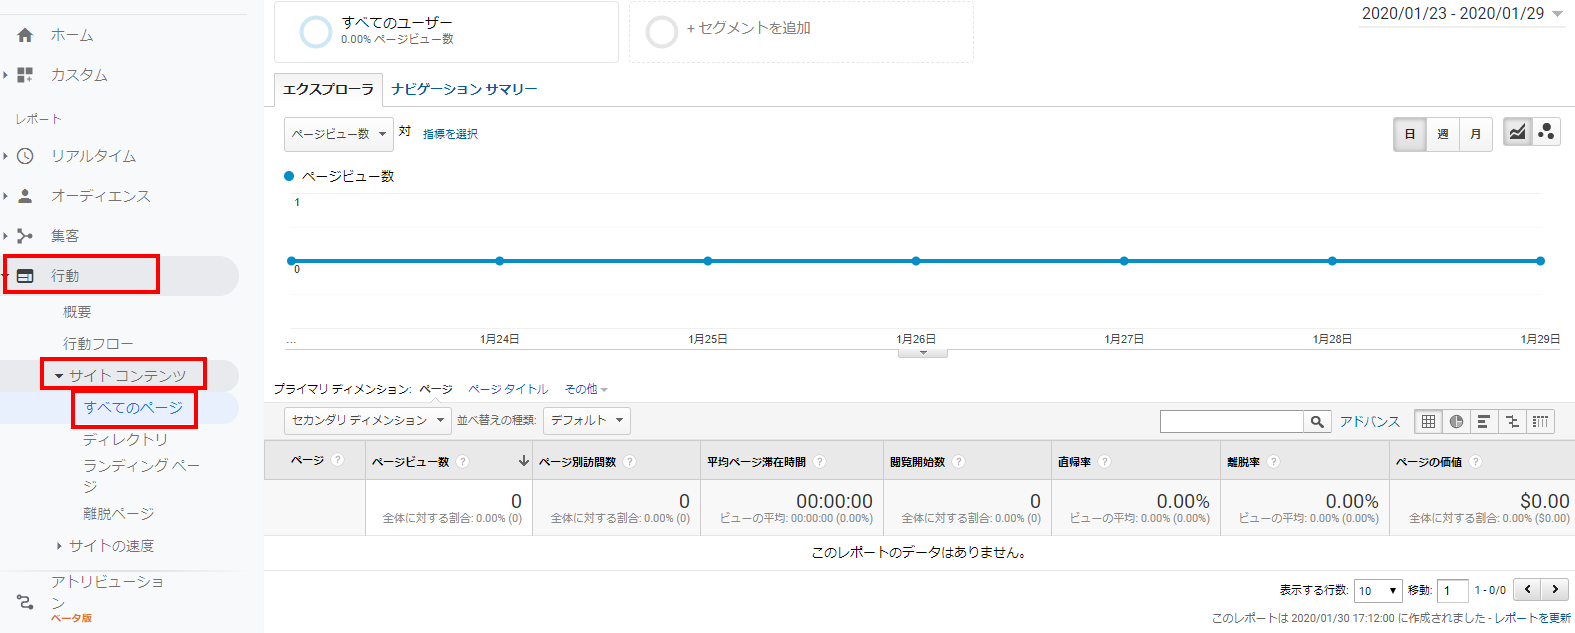Open the date range 2020/01/23 - 2020/01/29 picker
Image resolution: width=1575 pixels, height=633 pixels.
pyautogui.click(x=1462, y=13)
